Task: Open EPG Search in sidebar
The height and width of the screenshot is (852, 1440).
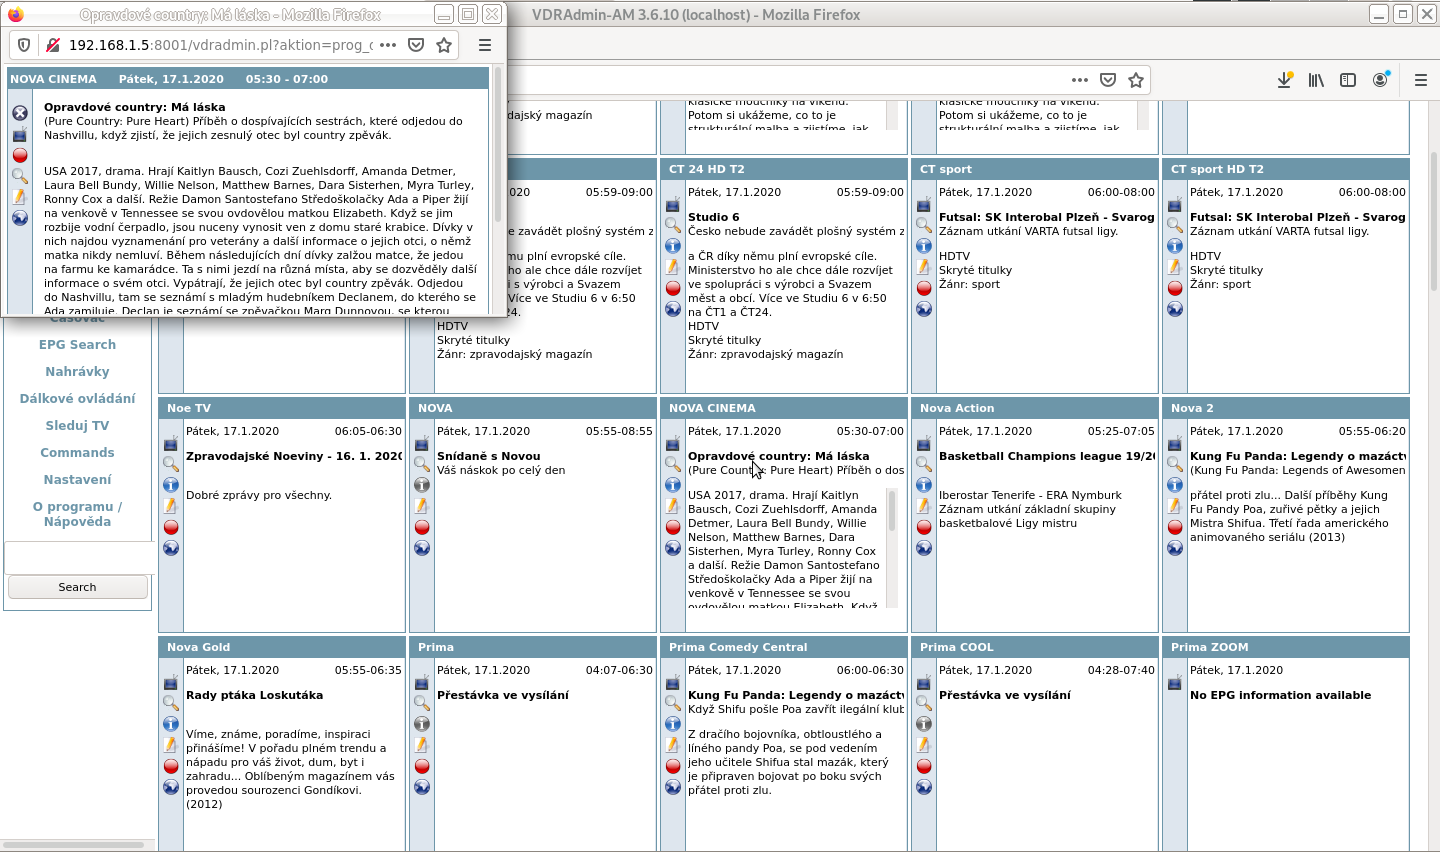Action: [x=77, y=344]
